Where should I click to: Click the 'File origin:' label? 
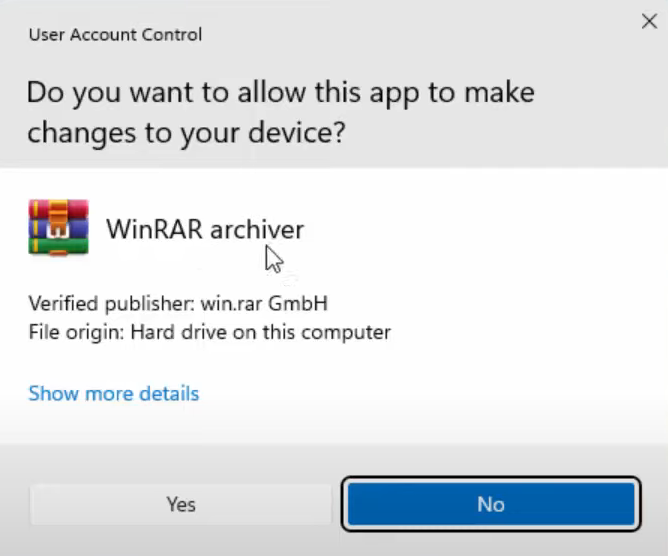(x=77, y=331)
